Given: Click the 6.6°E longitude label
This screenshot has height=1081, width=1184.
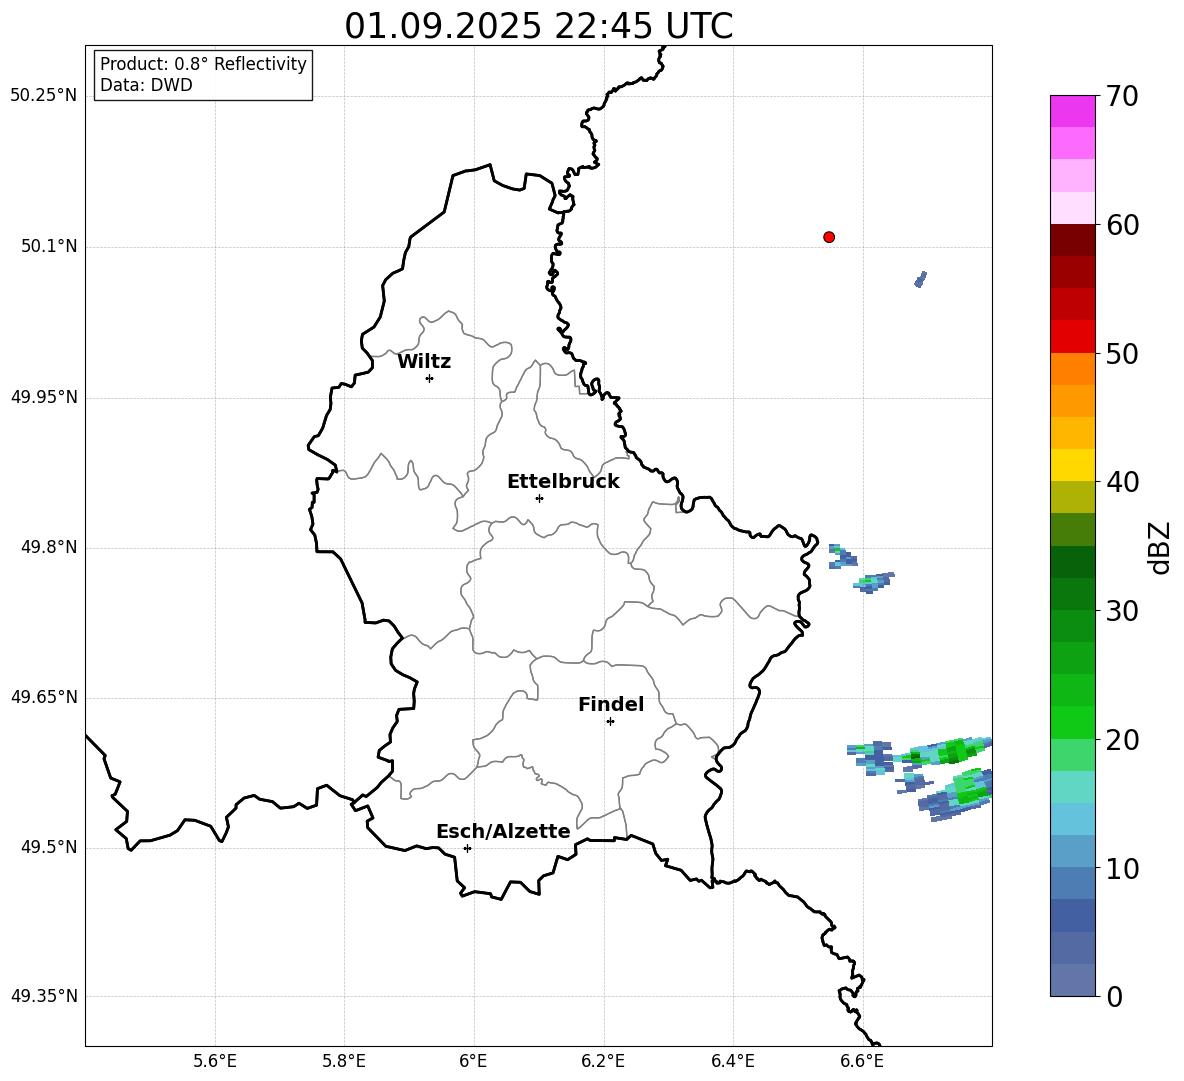Looking at the screenshot, I should (x=862, y=1061).
